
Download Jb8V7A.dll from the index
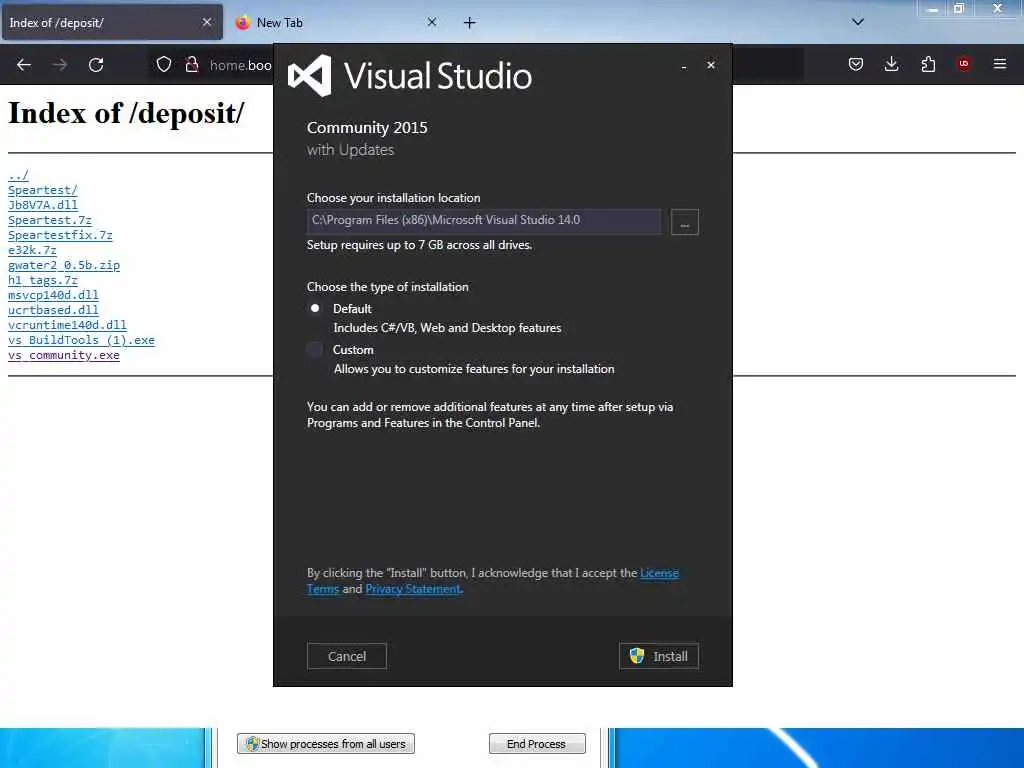(x=43, y=205)
